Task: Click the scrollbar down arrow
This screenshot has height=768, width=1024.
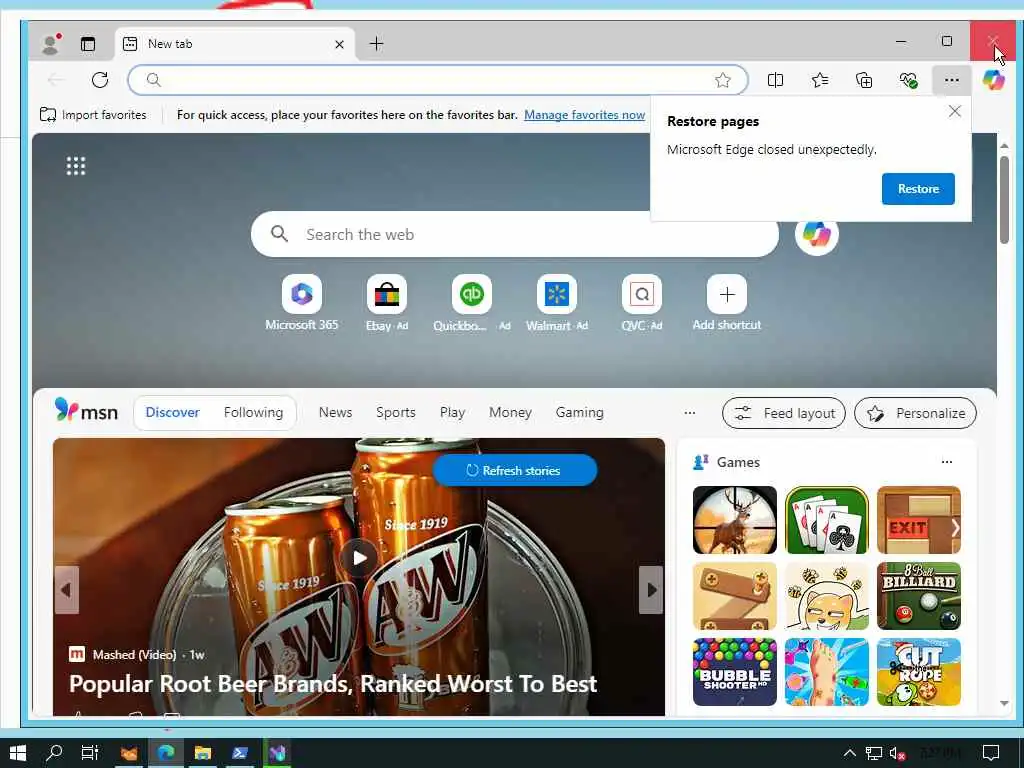Action: tap(1004, 703)
